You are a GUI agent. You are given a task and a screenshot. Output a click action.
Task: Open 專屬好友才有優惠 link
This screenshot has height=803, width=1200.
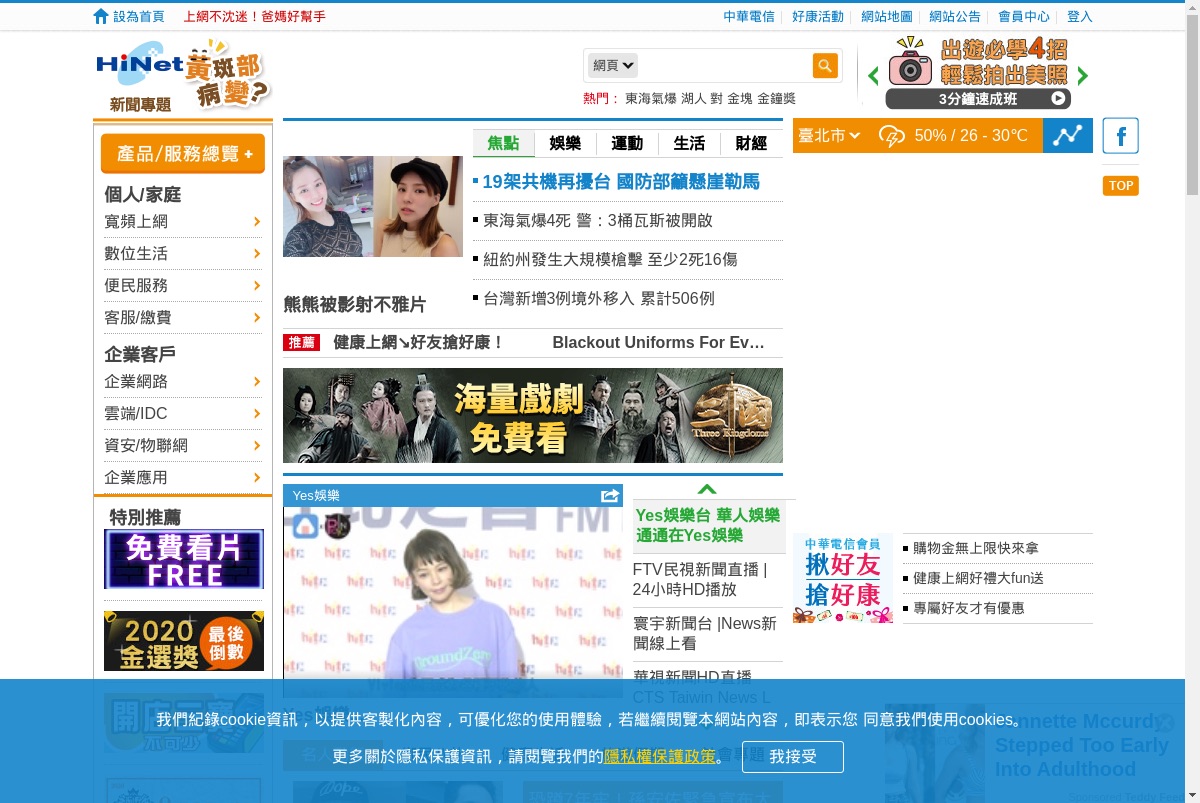(x=969, y=608)
